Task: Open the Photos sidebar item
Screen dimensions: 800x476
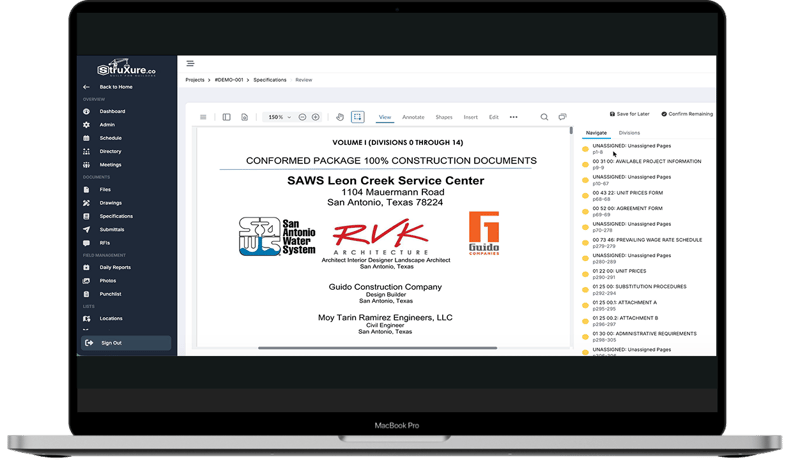Action: click(x=100, y=281)
